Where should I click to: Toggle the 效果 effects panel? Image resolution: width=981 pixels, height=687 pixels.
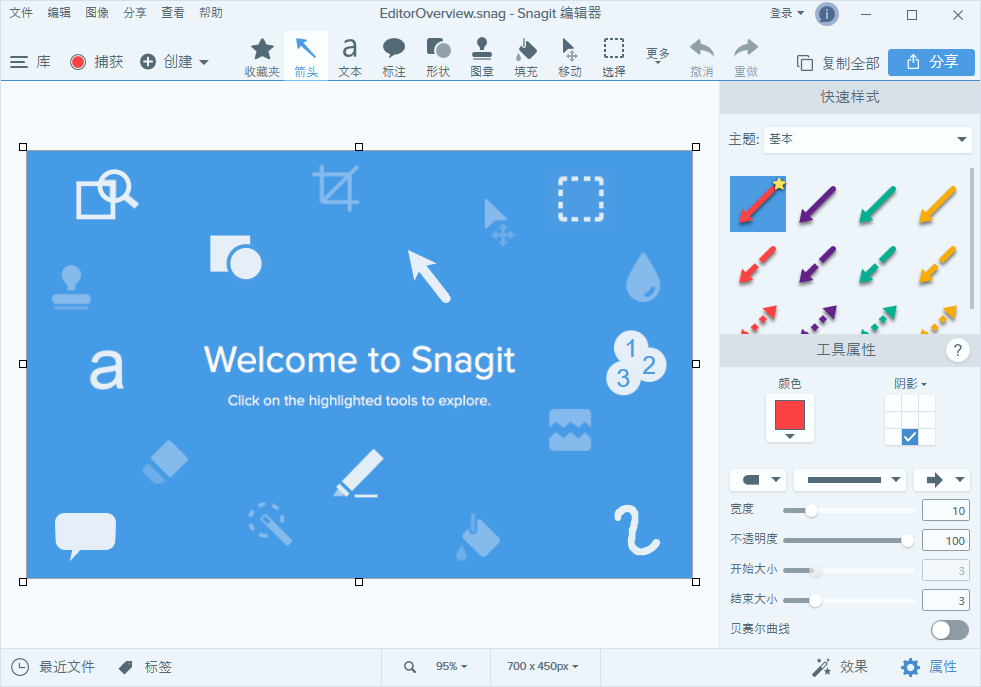click(840, 667)
